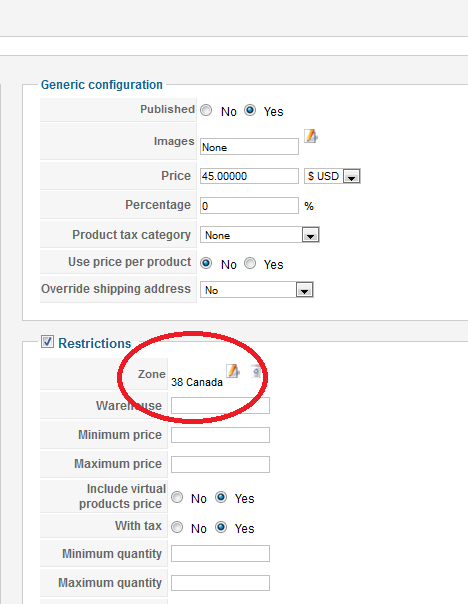Choose No for With tax
The width and height of the screenshot is (468, 604).
(x=177, y=527)
